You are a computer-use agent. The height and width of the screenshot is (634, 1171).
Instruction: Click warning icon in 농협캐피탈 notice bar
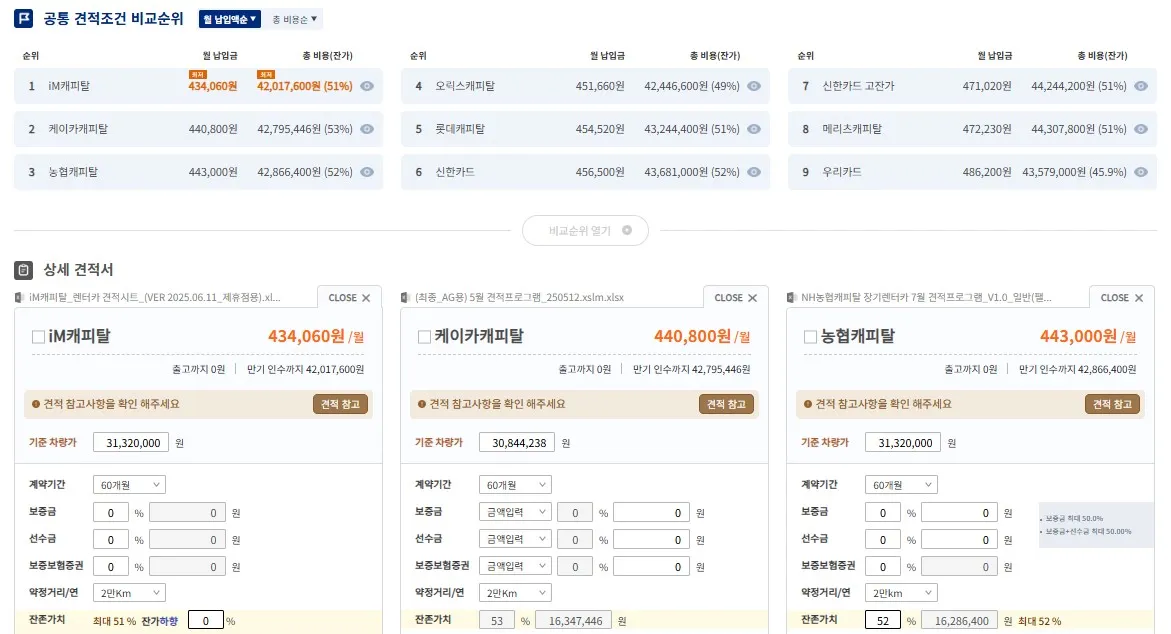tap(808, 404)
